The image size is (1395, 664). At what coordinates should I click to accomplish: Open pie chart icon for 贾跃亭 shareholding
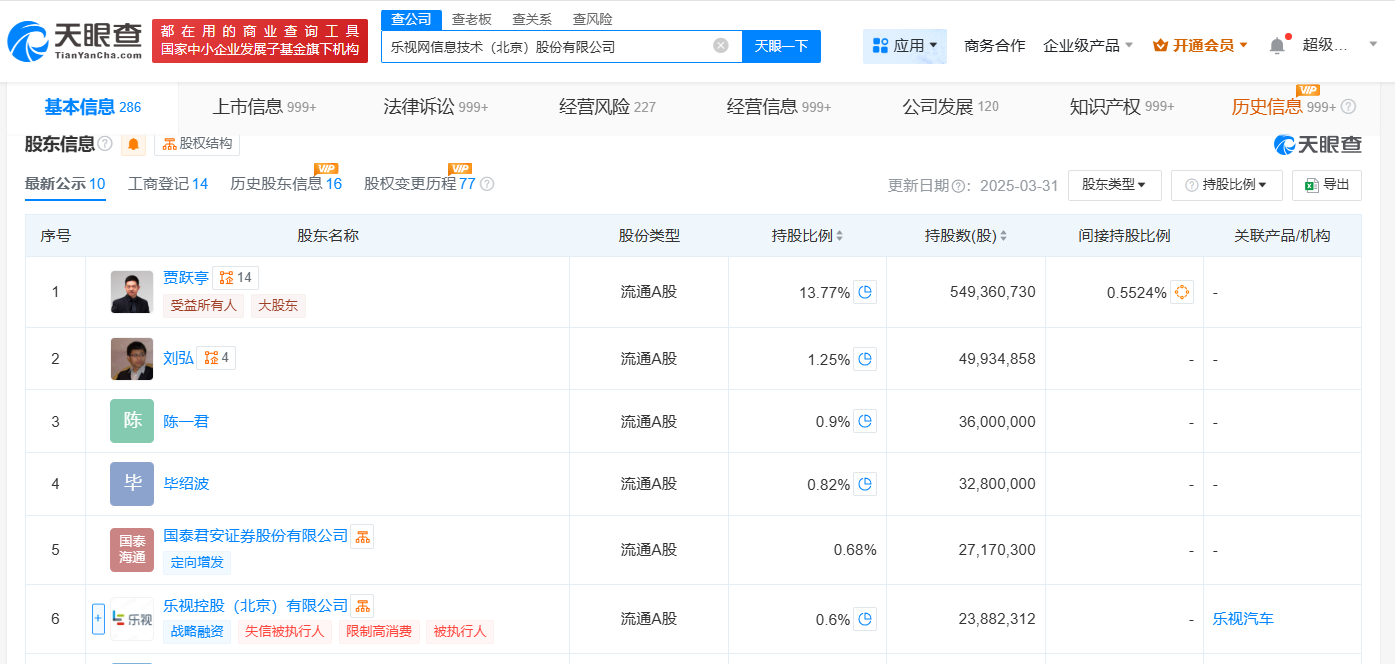866,292
